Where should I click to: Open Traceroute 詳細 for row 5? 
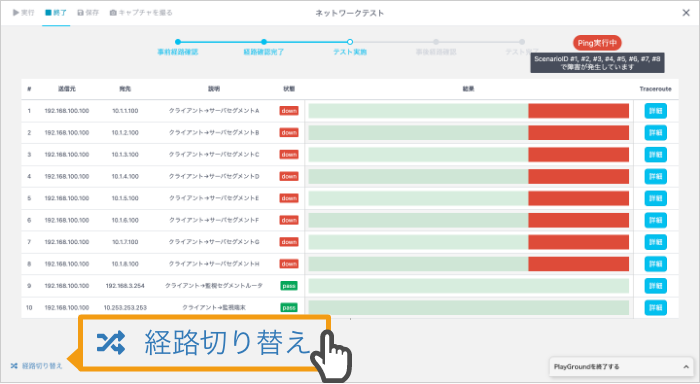pos(655,198)
